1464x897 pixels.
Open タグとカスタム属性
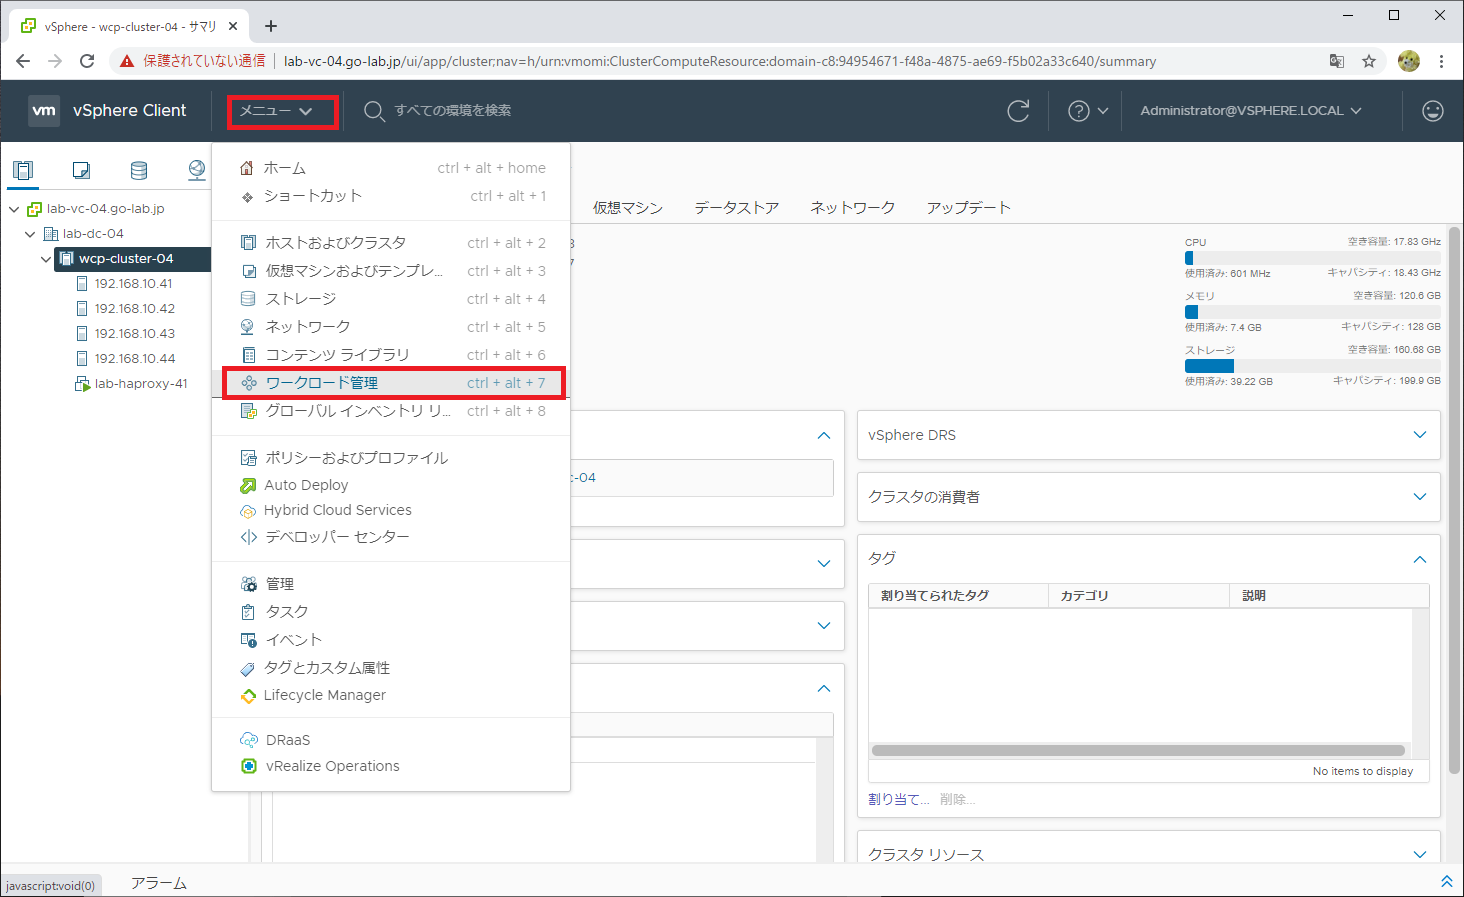click(x=391, y=668)
